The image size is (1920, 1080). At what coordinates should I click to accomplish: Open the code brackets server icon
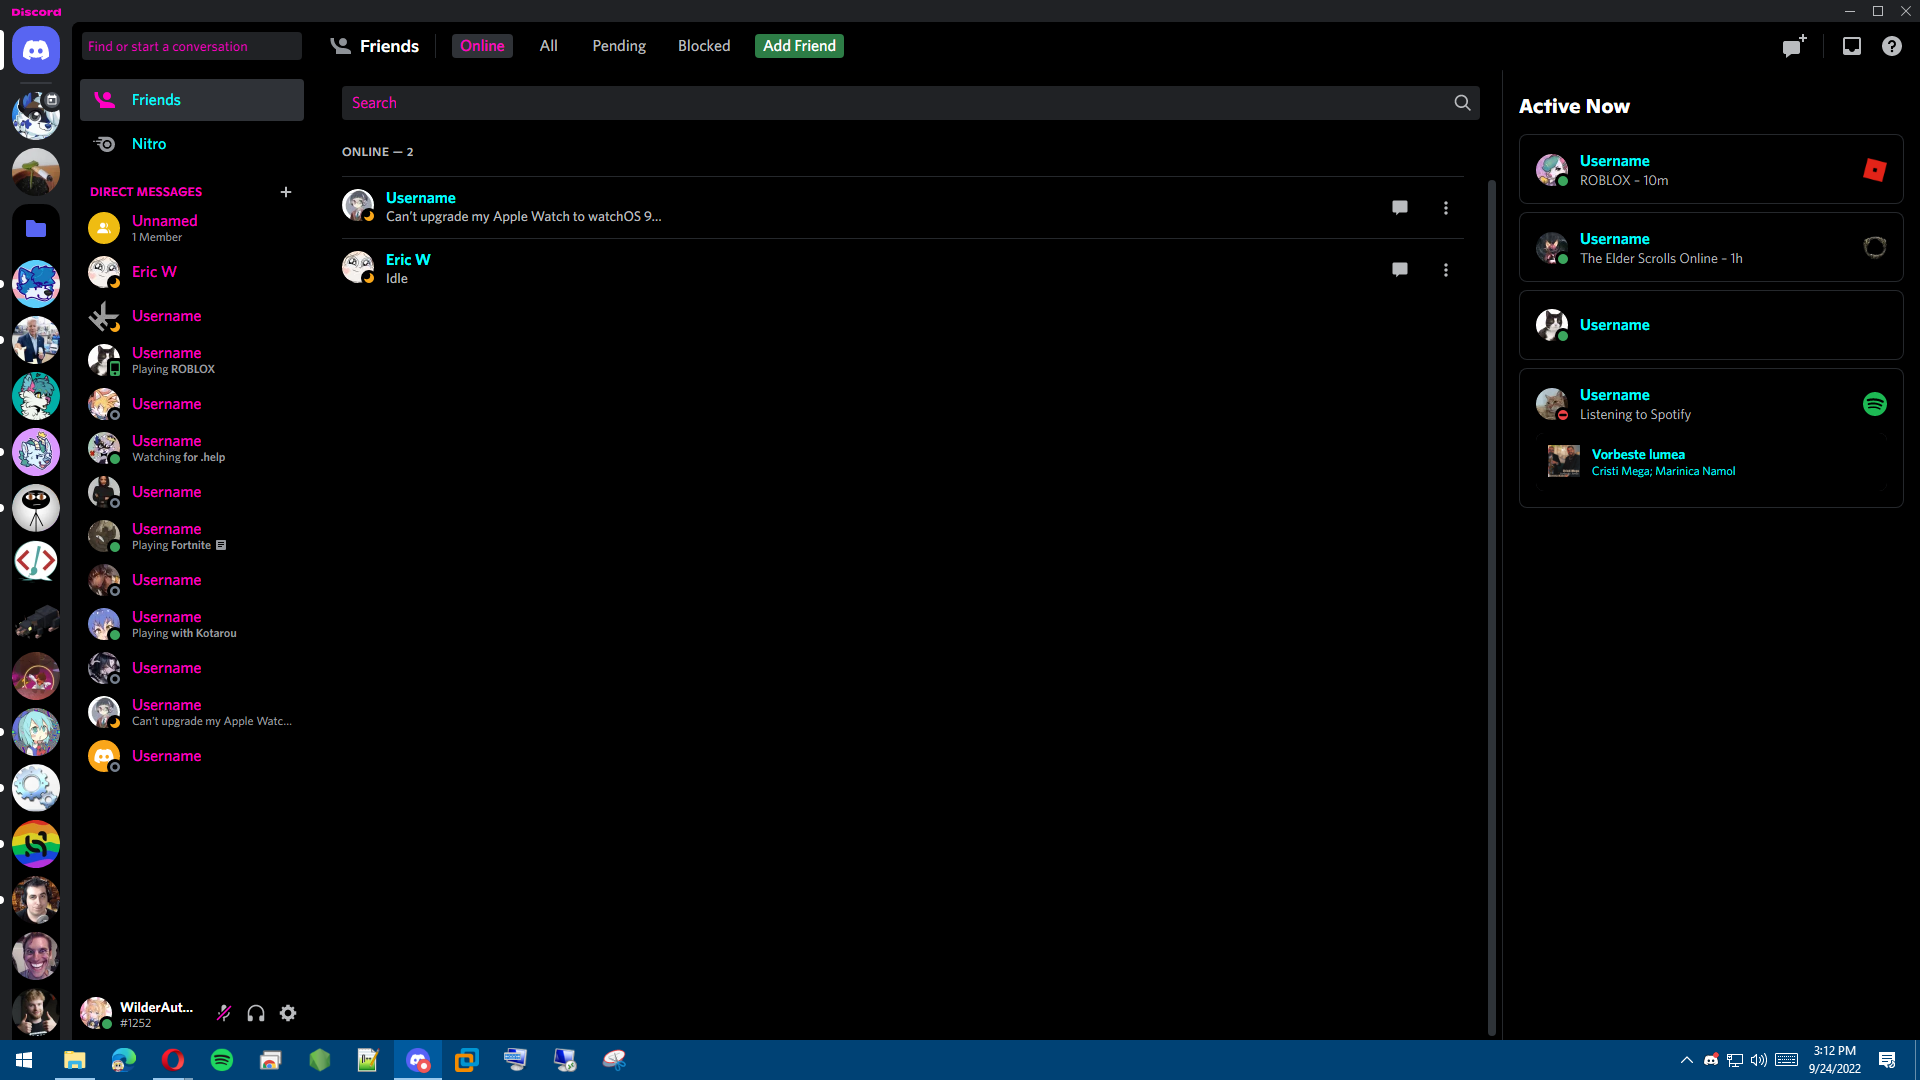tap(36, 561)
